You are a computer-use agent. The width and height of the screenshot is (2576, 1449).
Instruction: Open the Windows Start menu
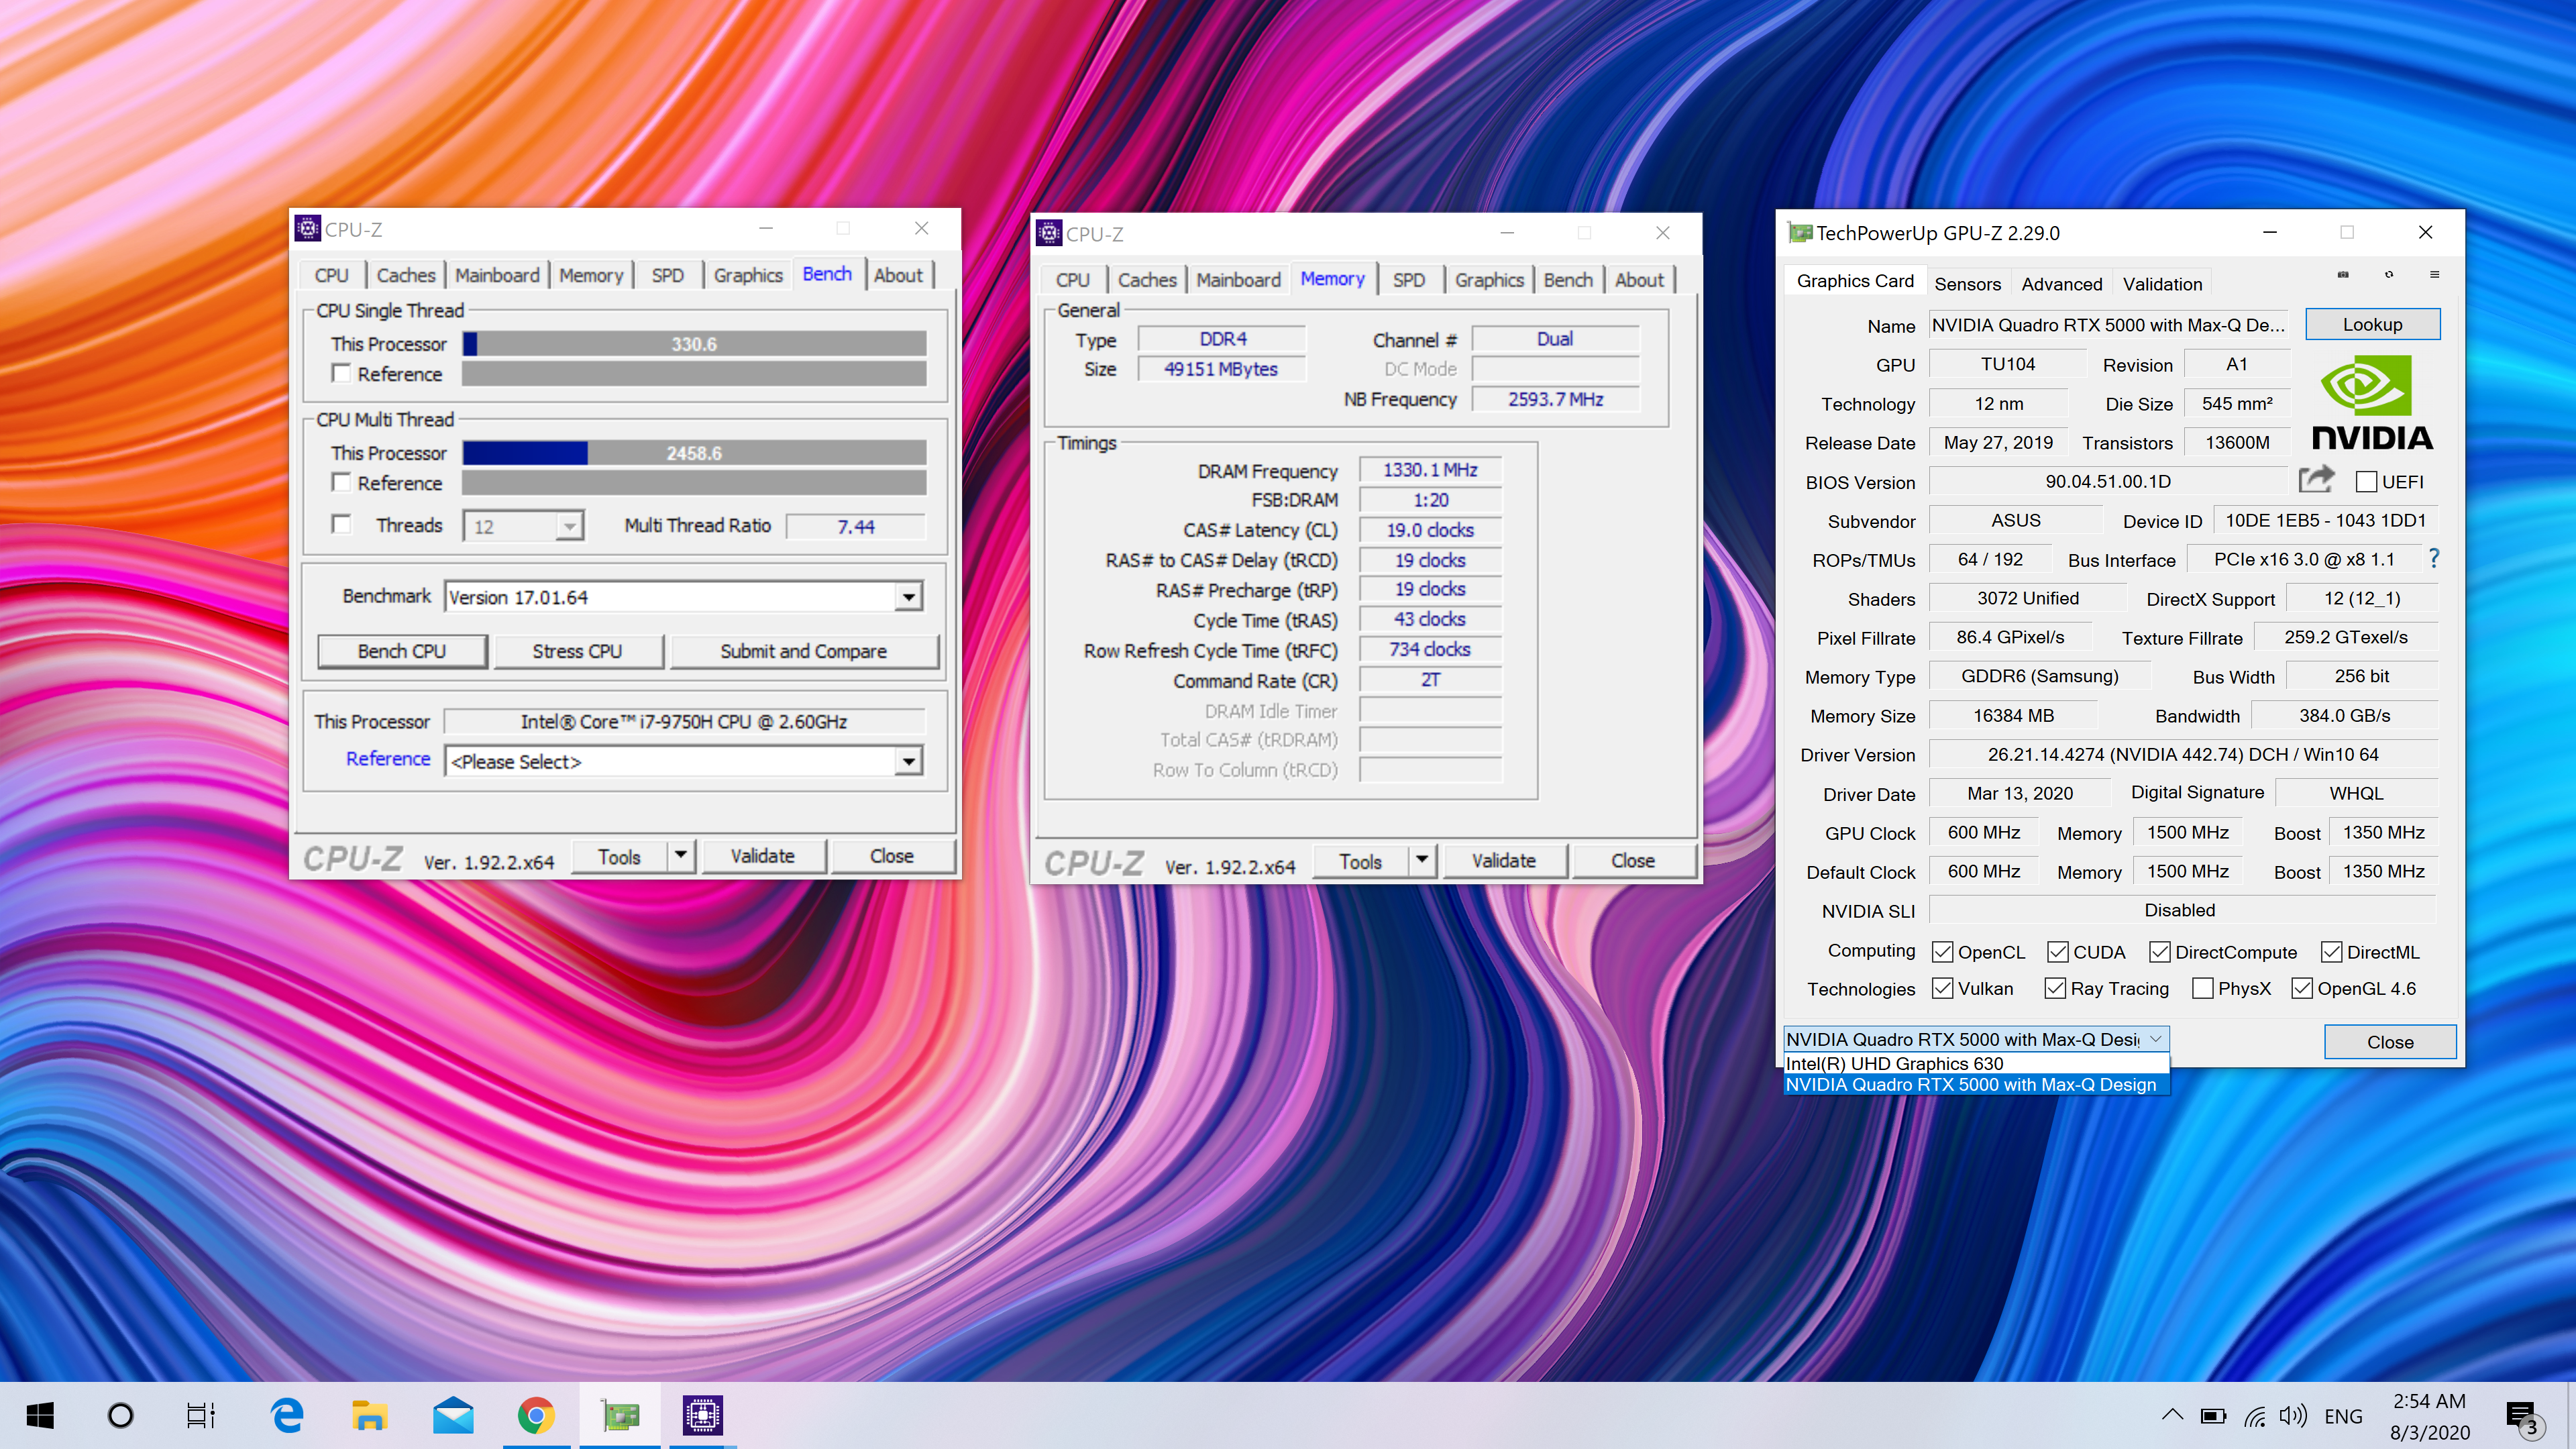coord(40,1415)
